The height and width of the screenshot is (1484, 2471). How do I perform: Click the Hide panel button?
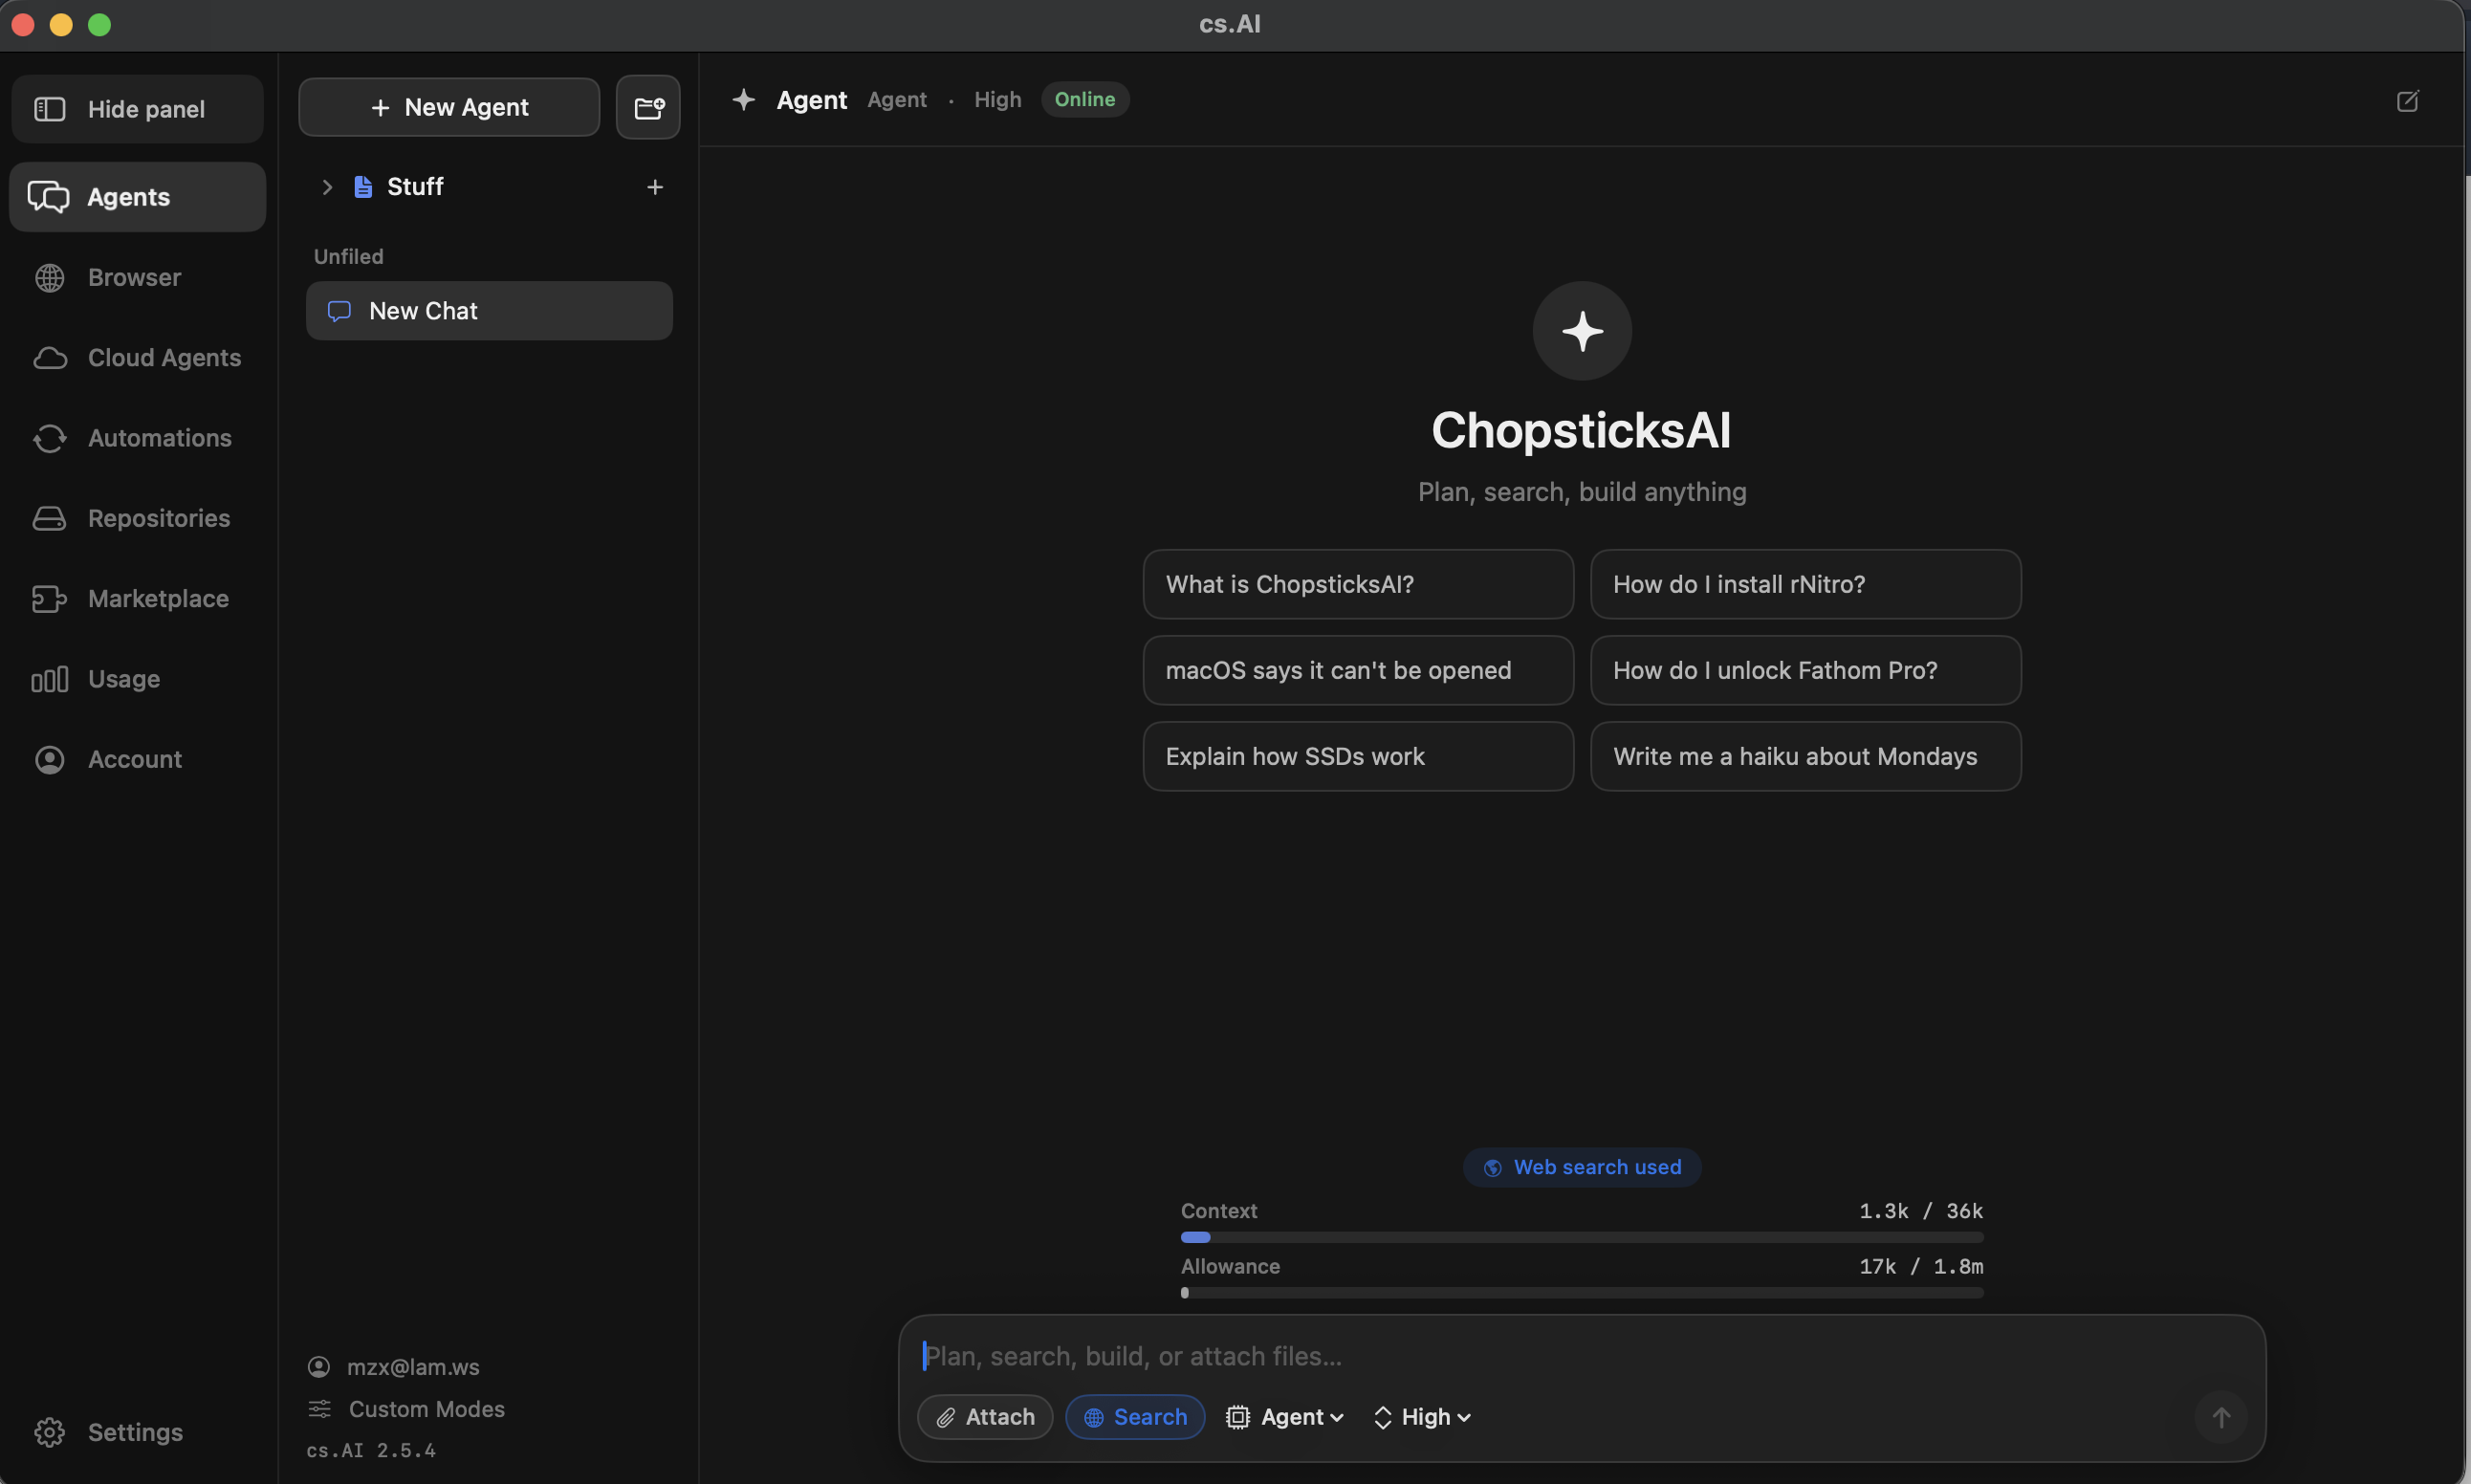tap(137, 109)
